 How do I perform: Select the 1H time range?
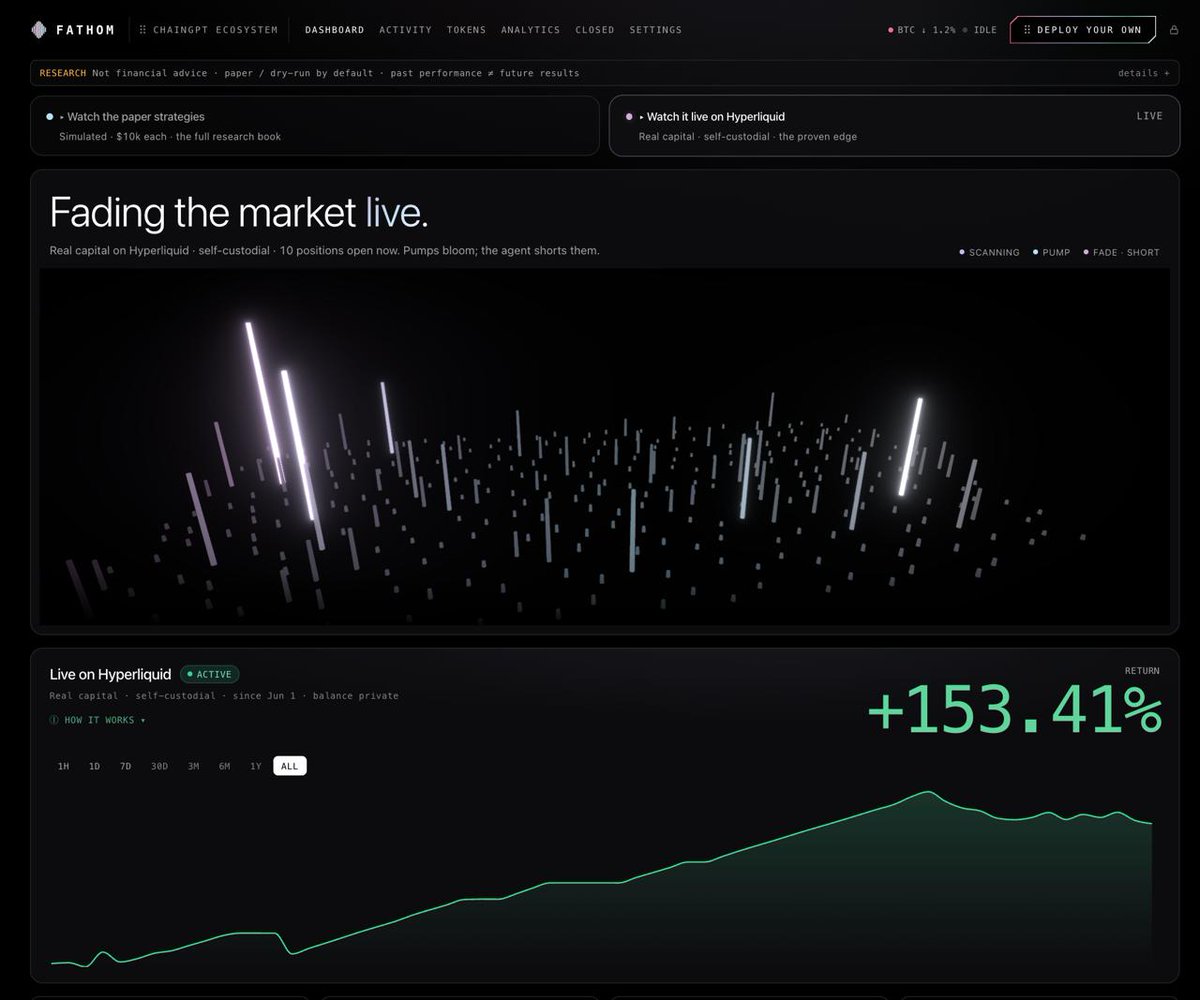pos(63,766)
